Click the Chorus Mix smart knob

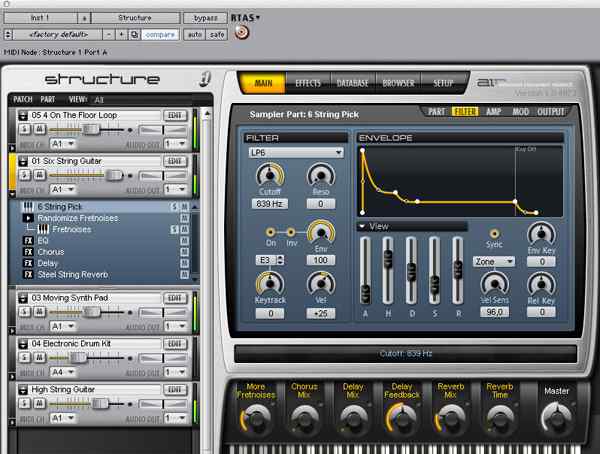coord(304,420)
